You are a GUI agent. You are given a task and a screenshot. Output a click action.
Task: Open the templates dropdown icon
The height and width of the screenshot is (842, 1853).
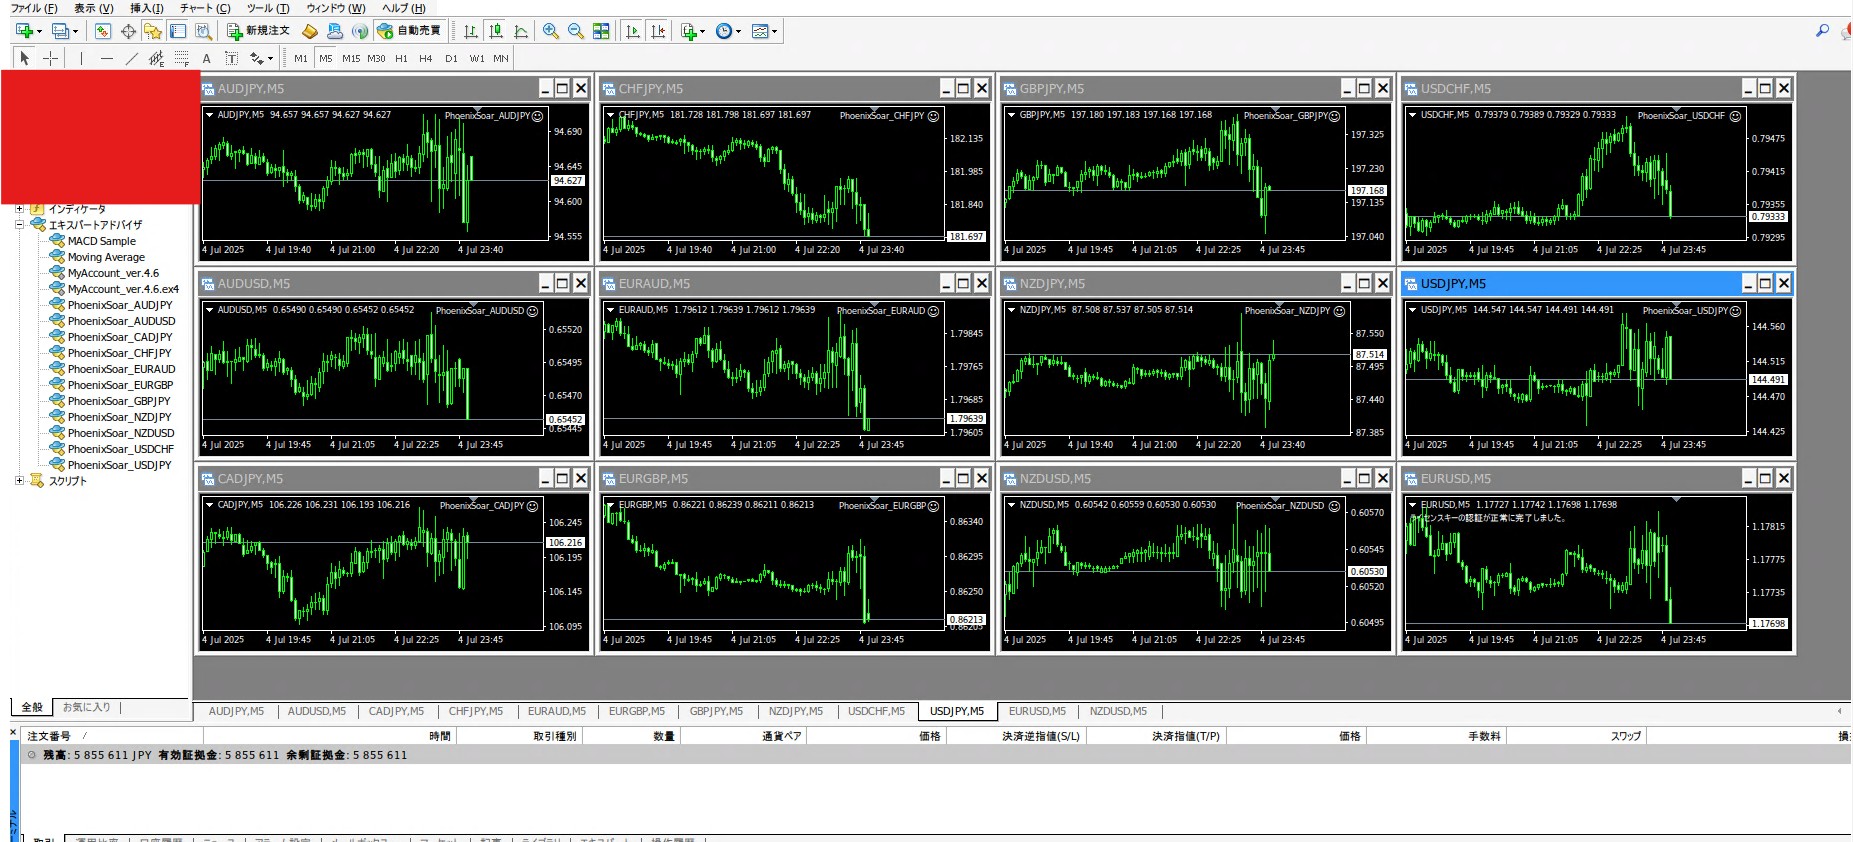764,31
